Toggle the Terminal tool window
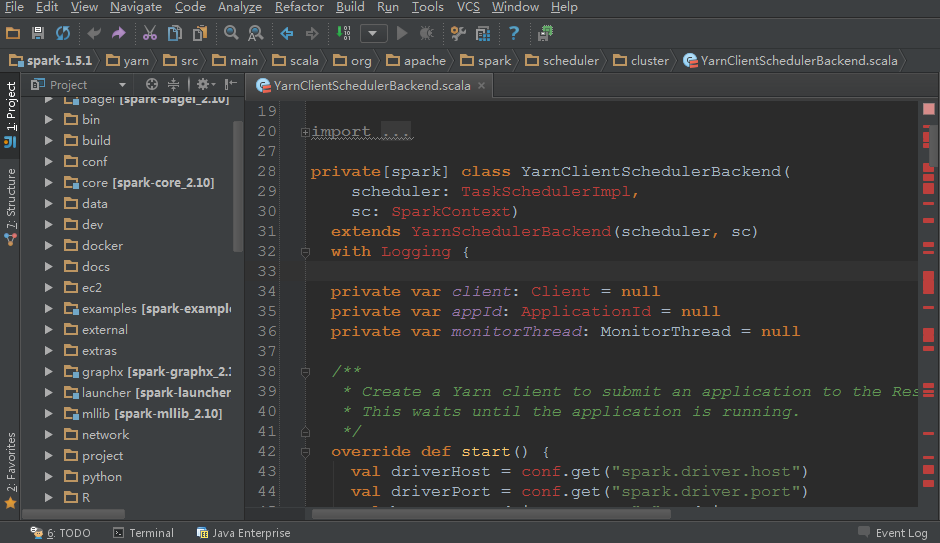Viewport: 940px width, 543px height. point(143,533)
